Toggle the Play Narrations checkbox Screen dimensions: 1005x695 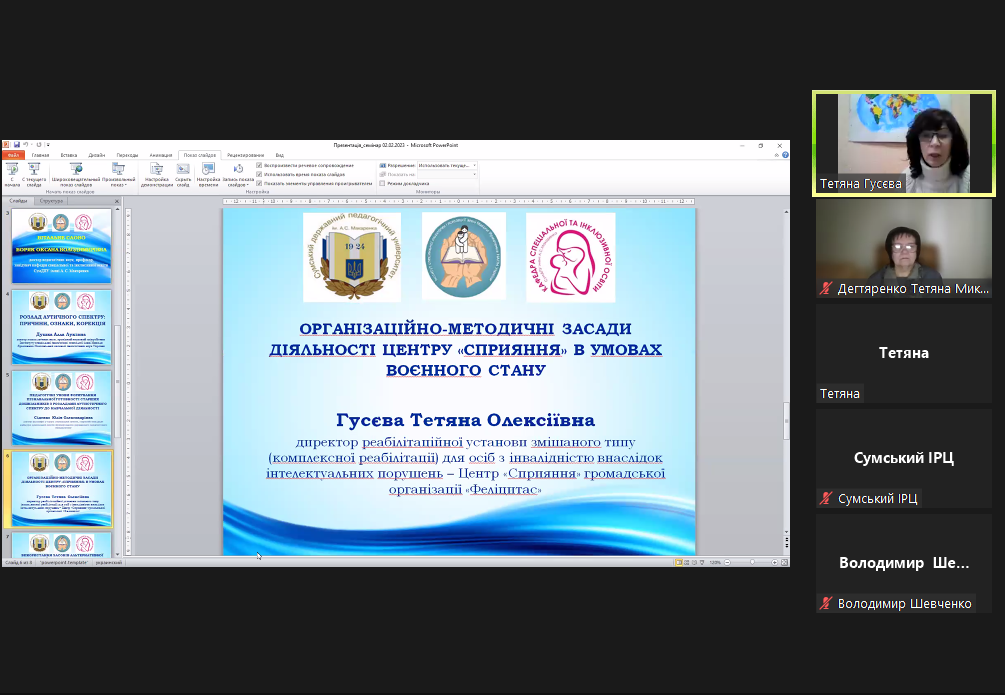click(x=260, y=165)
